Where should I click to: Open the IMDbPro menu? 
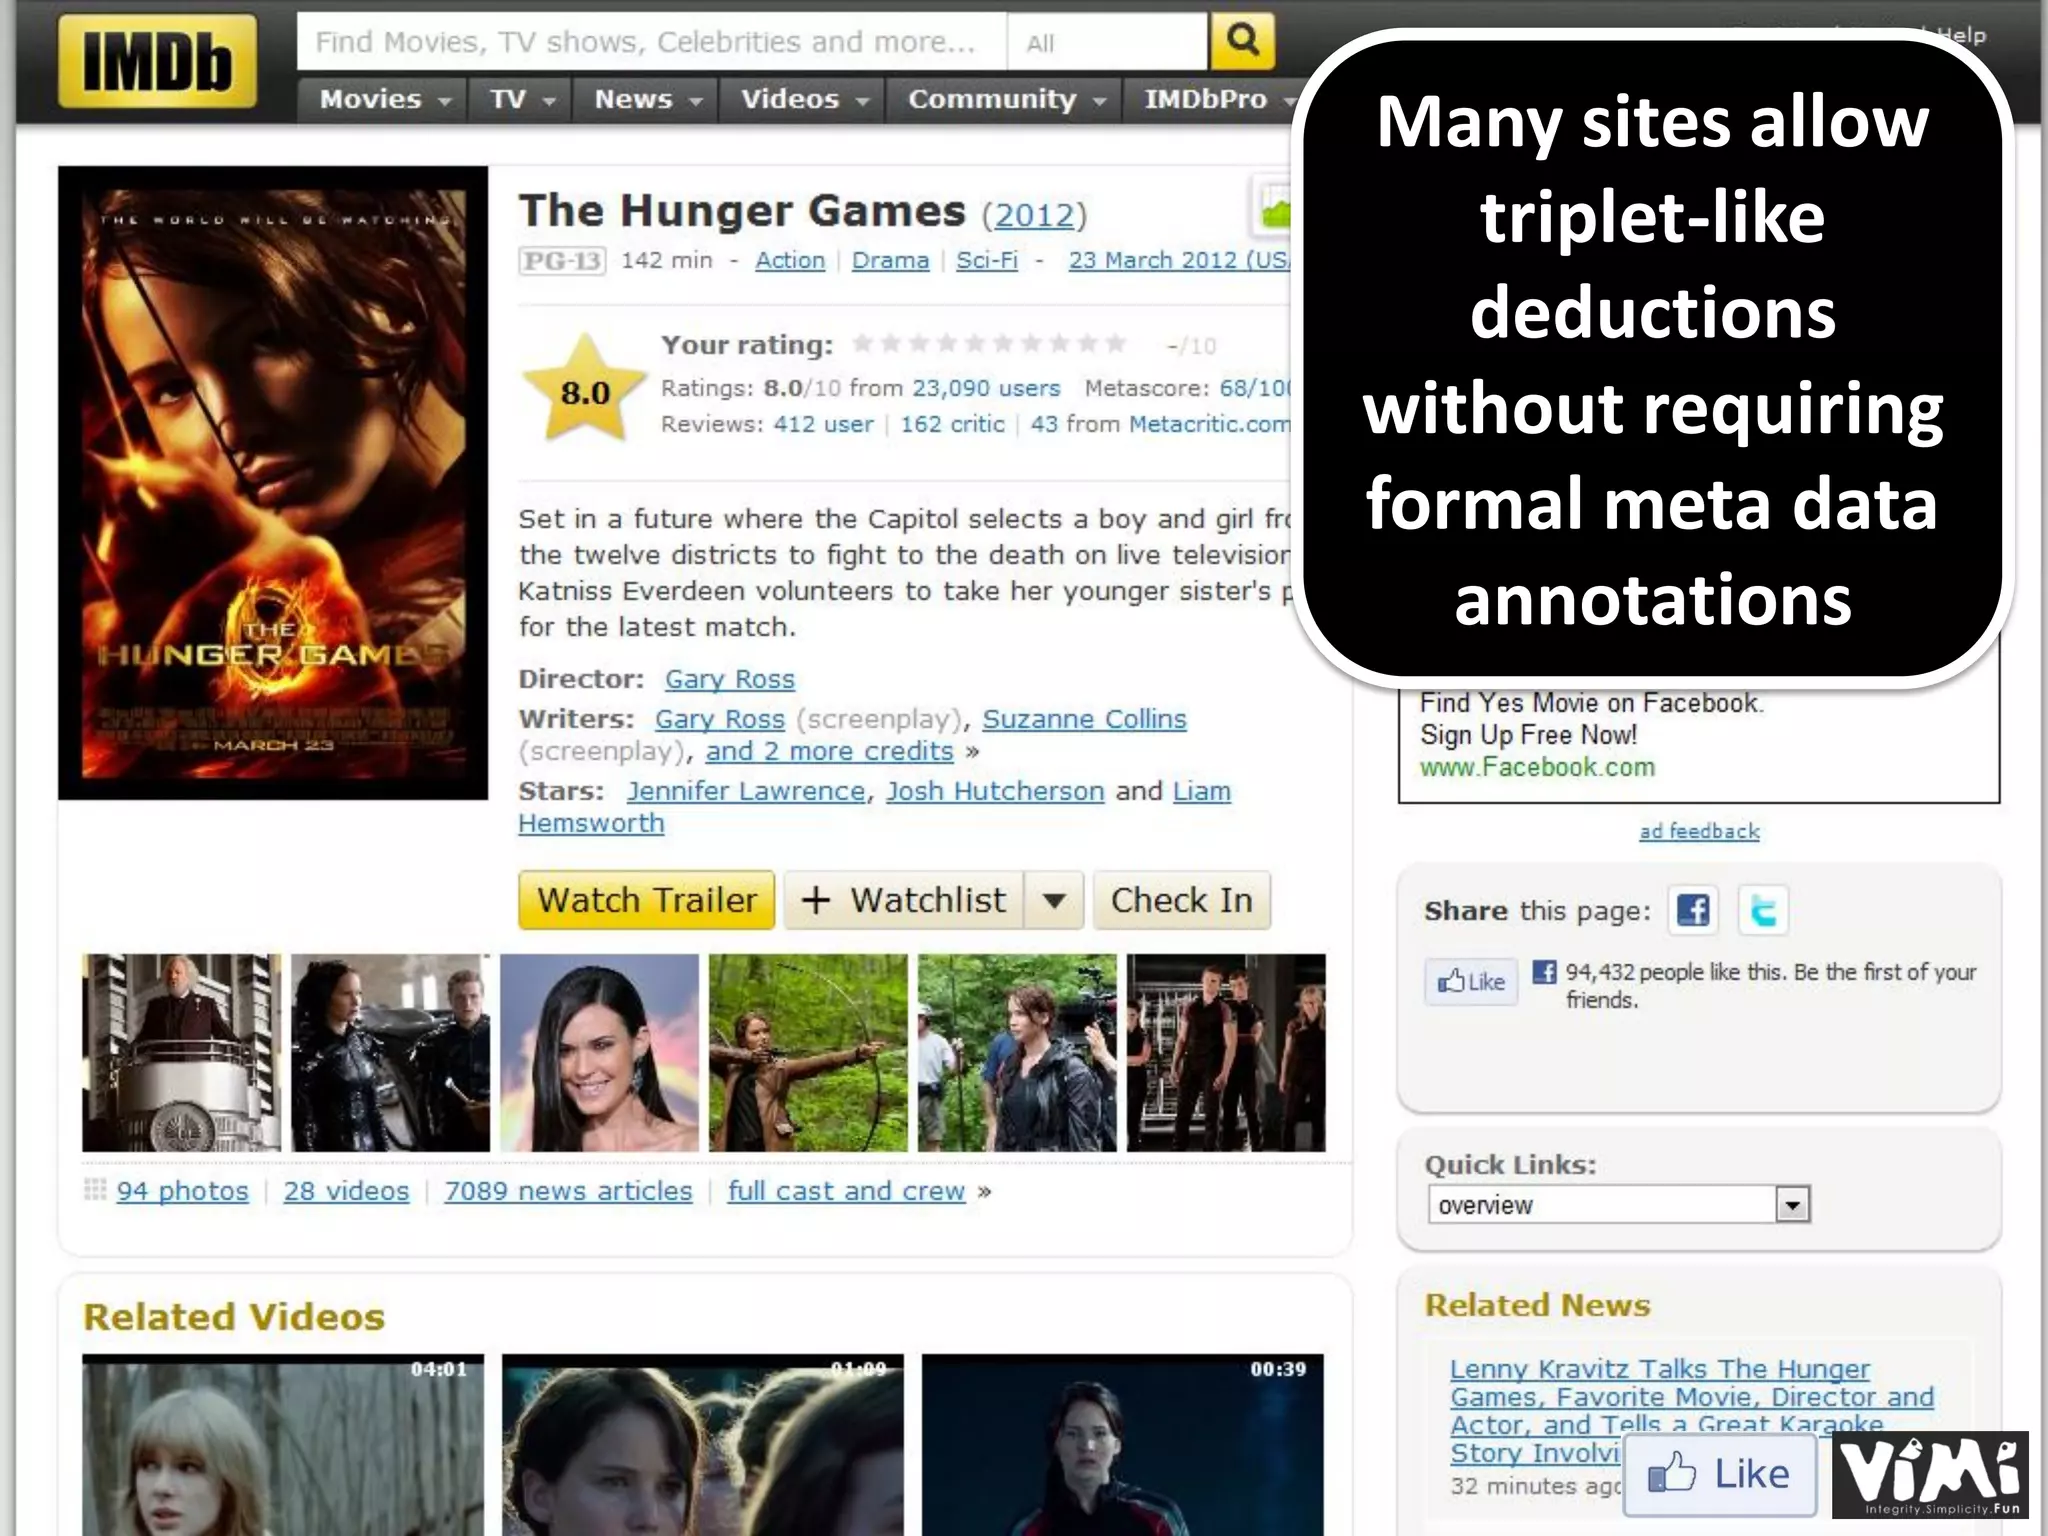1215,99
